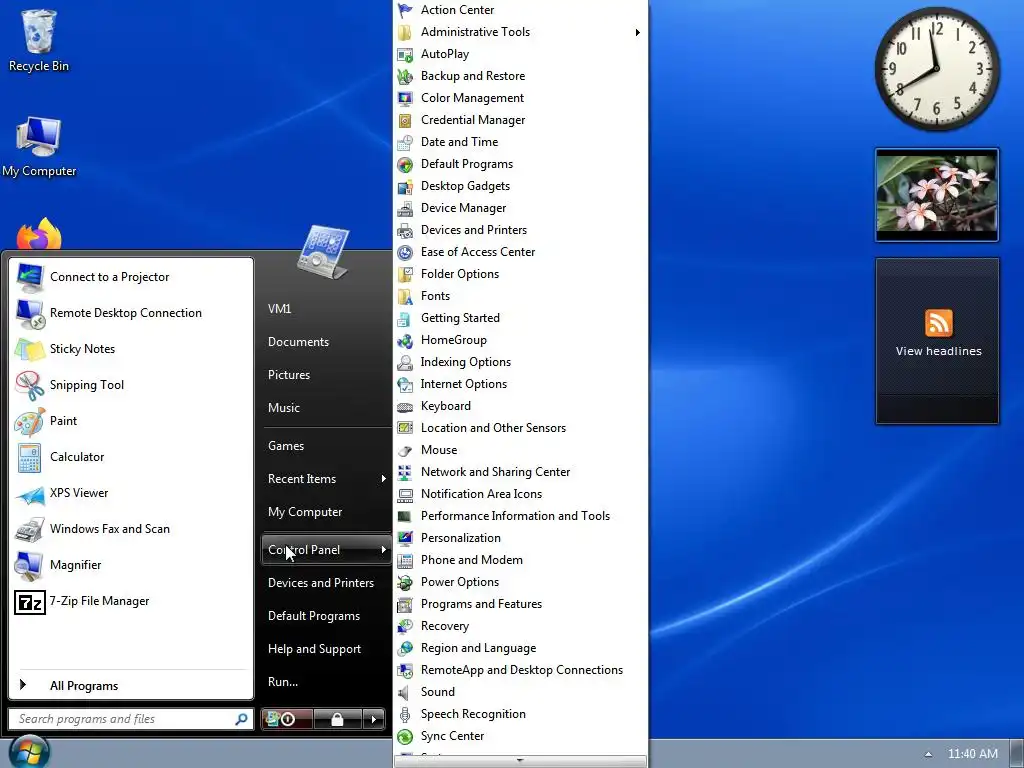Click View headlines on feed gadget
The width and height of the screenshot is (1024, 768).
(x=938, y=351)
